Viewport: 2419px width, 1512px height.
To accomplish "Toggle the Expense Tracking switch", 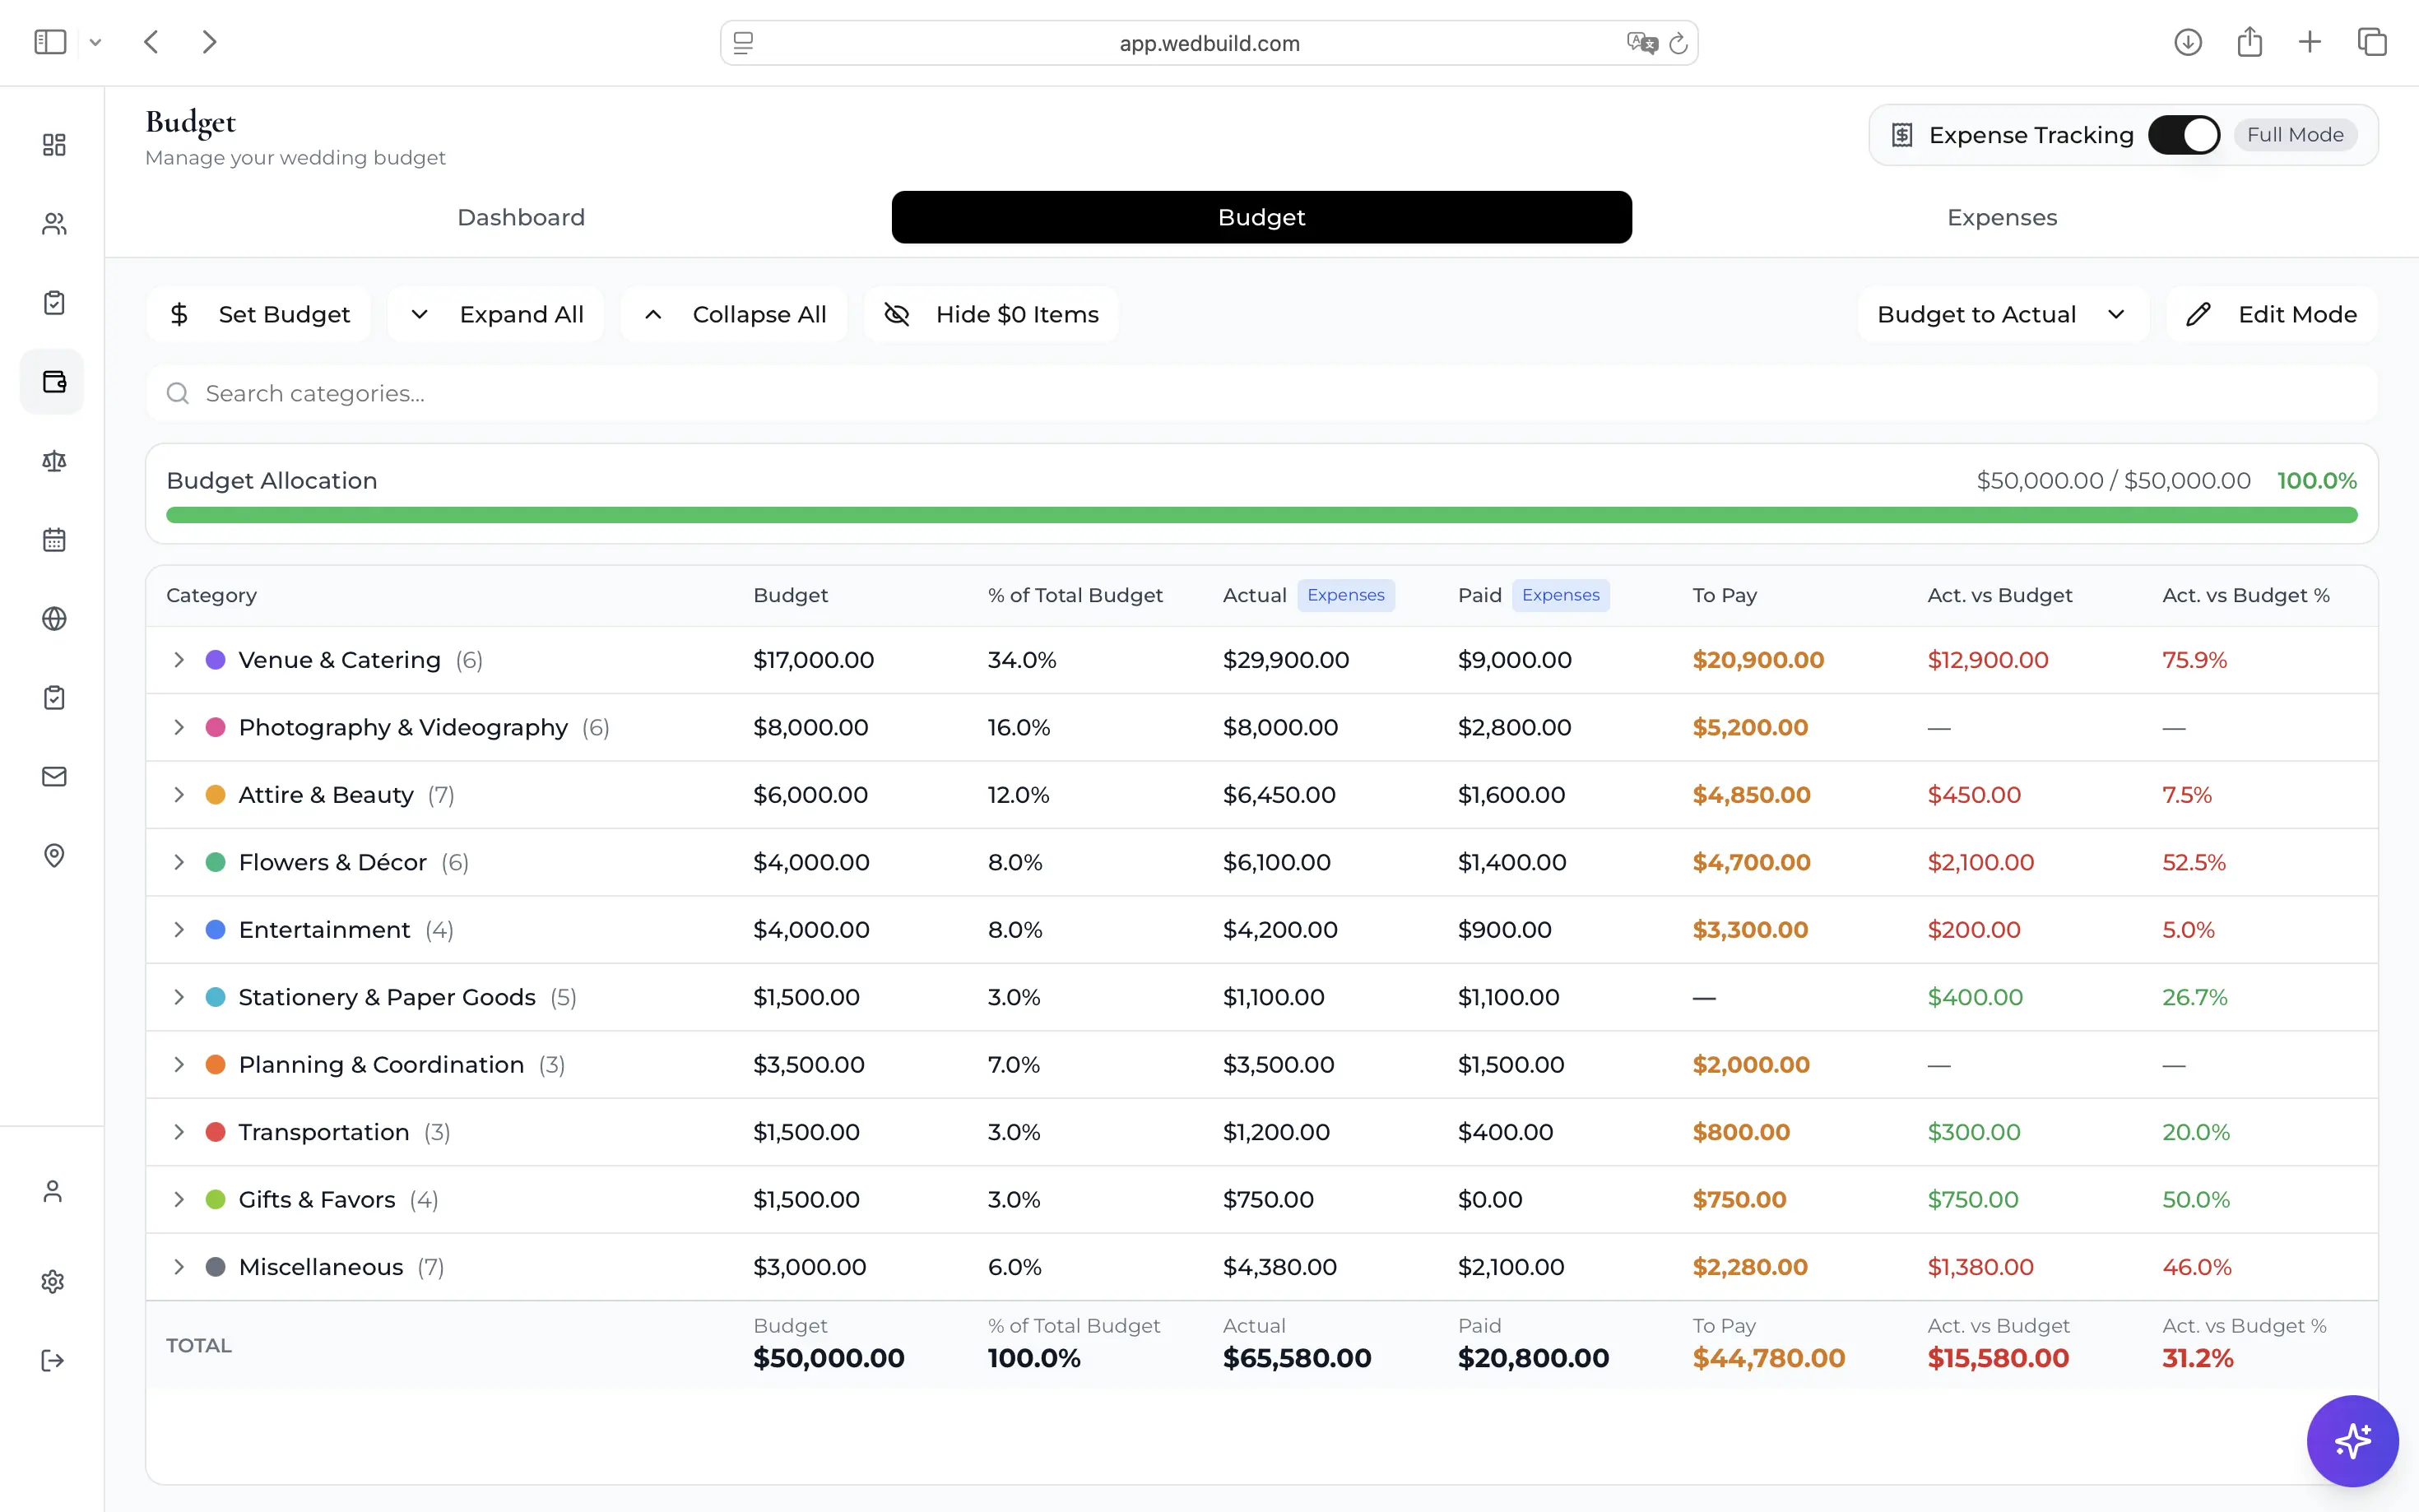I will (x=2184, y=135).
